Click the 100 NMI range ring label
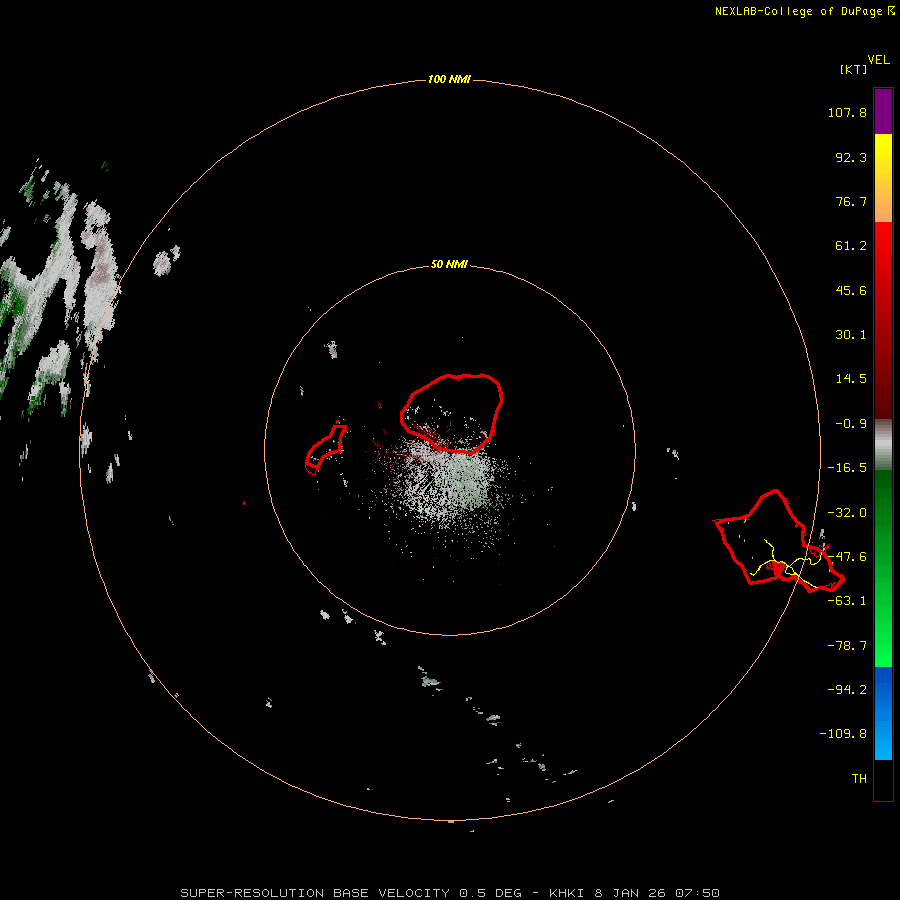Image resolution: width=900 pixels, height=900 pixels. tap(449, 79)
